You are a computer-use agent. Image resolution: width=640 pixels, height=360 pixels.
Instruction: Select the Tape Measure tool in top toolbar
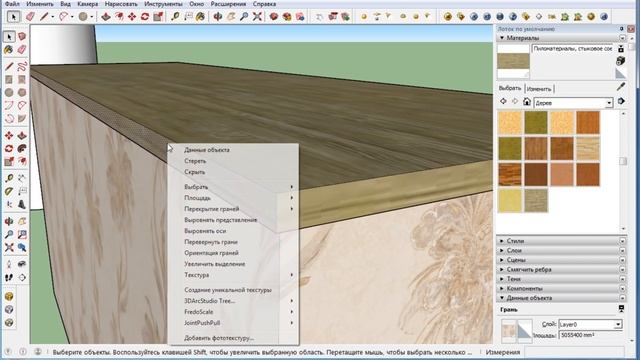coord(175,16)
